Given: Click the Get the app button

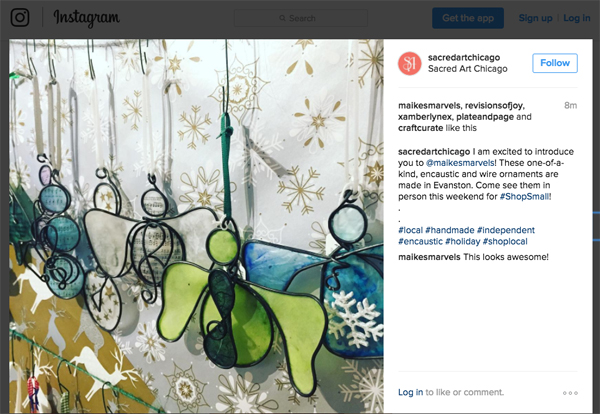Looking at the screenshot, I should pos(468,18).
